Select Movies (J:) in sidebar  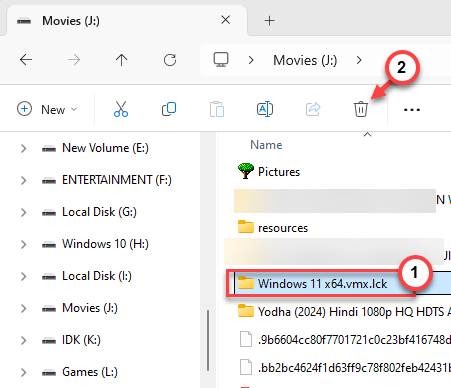coord(90,308)
